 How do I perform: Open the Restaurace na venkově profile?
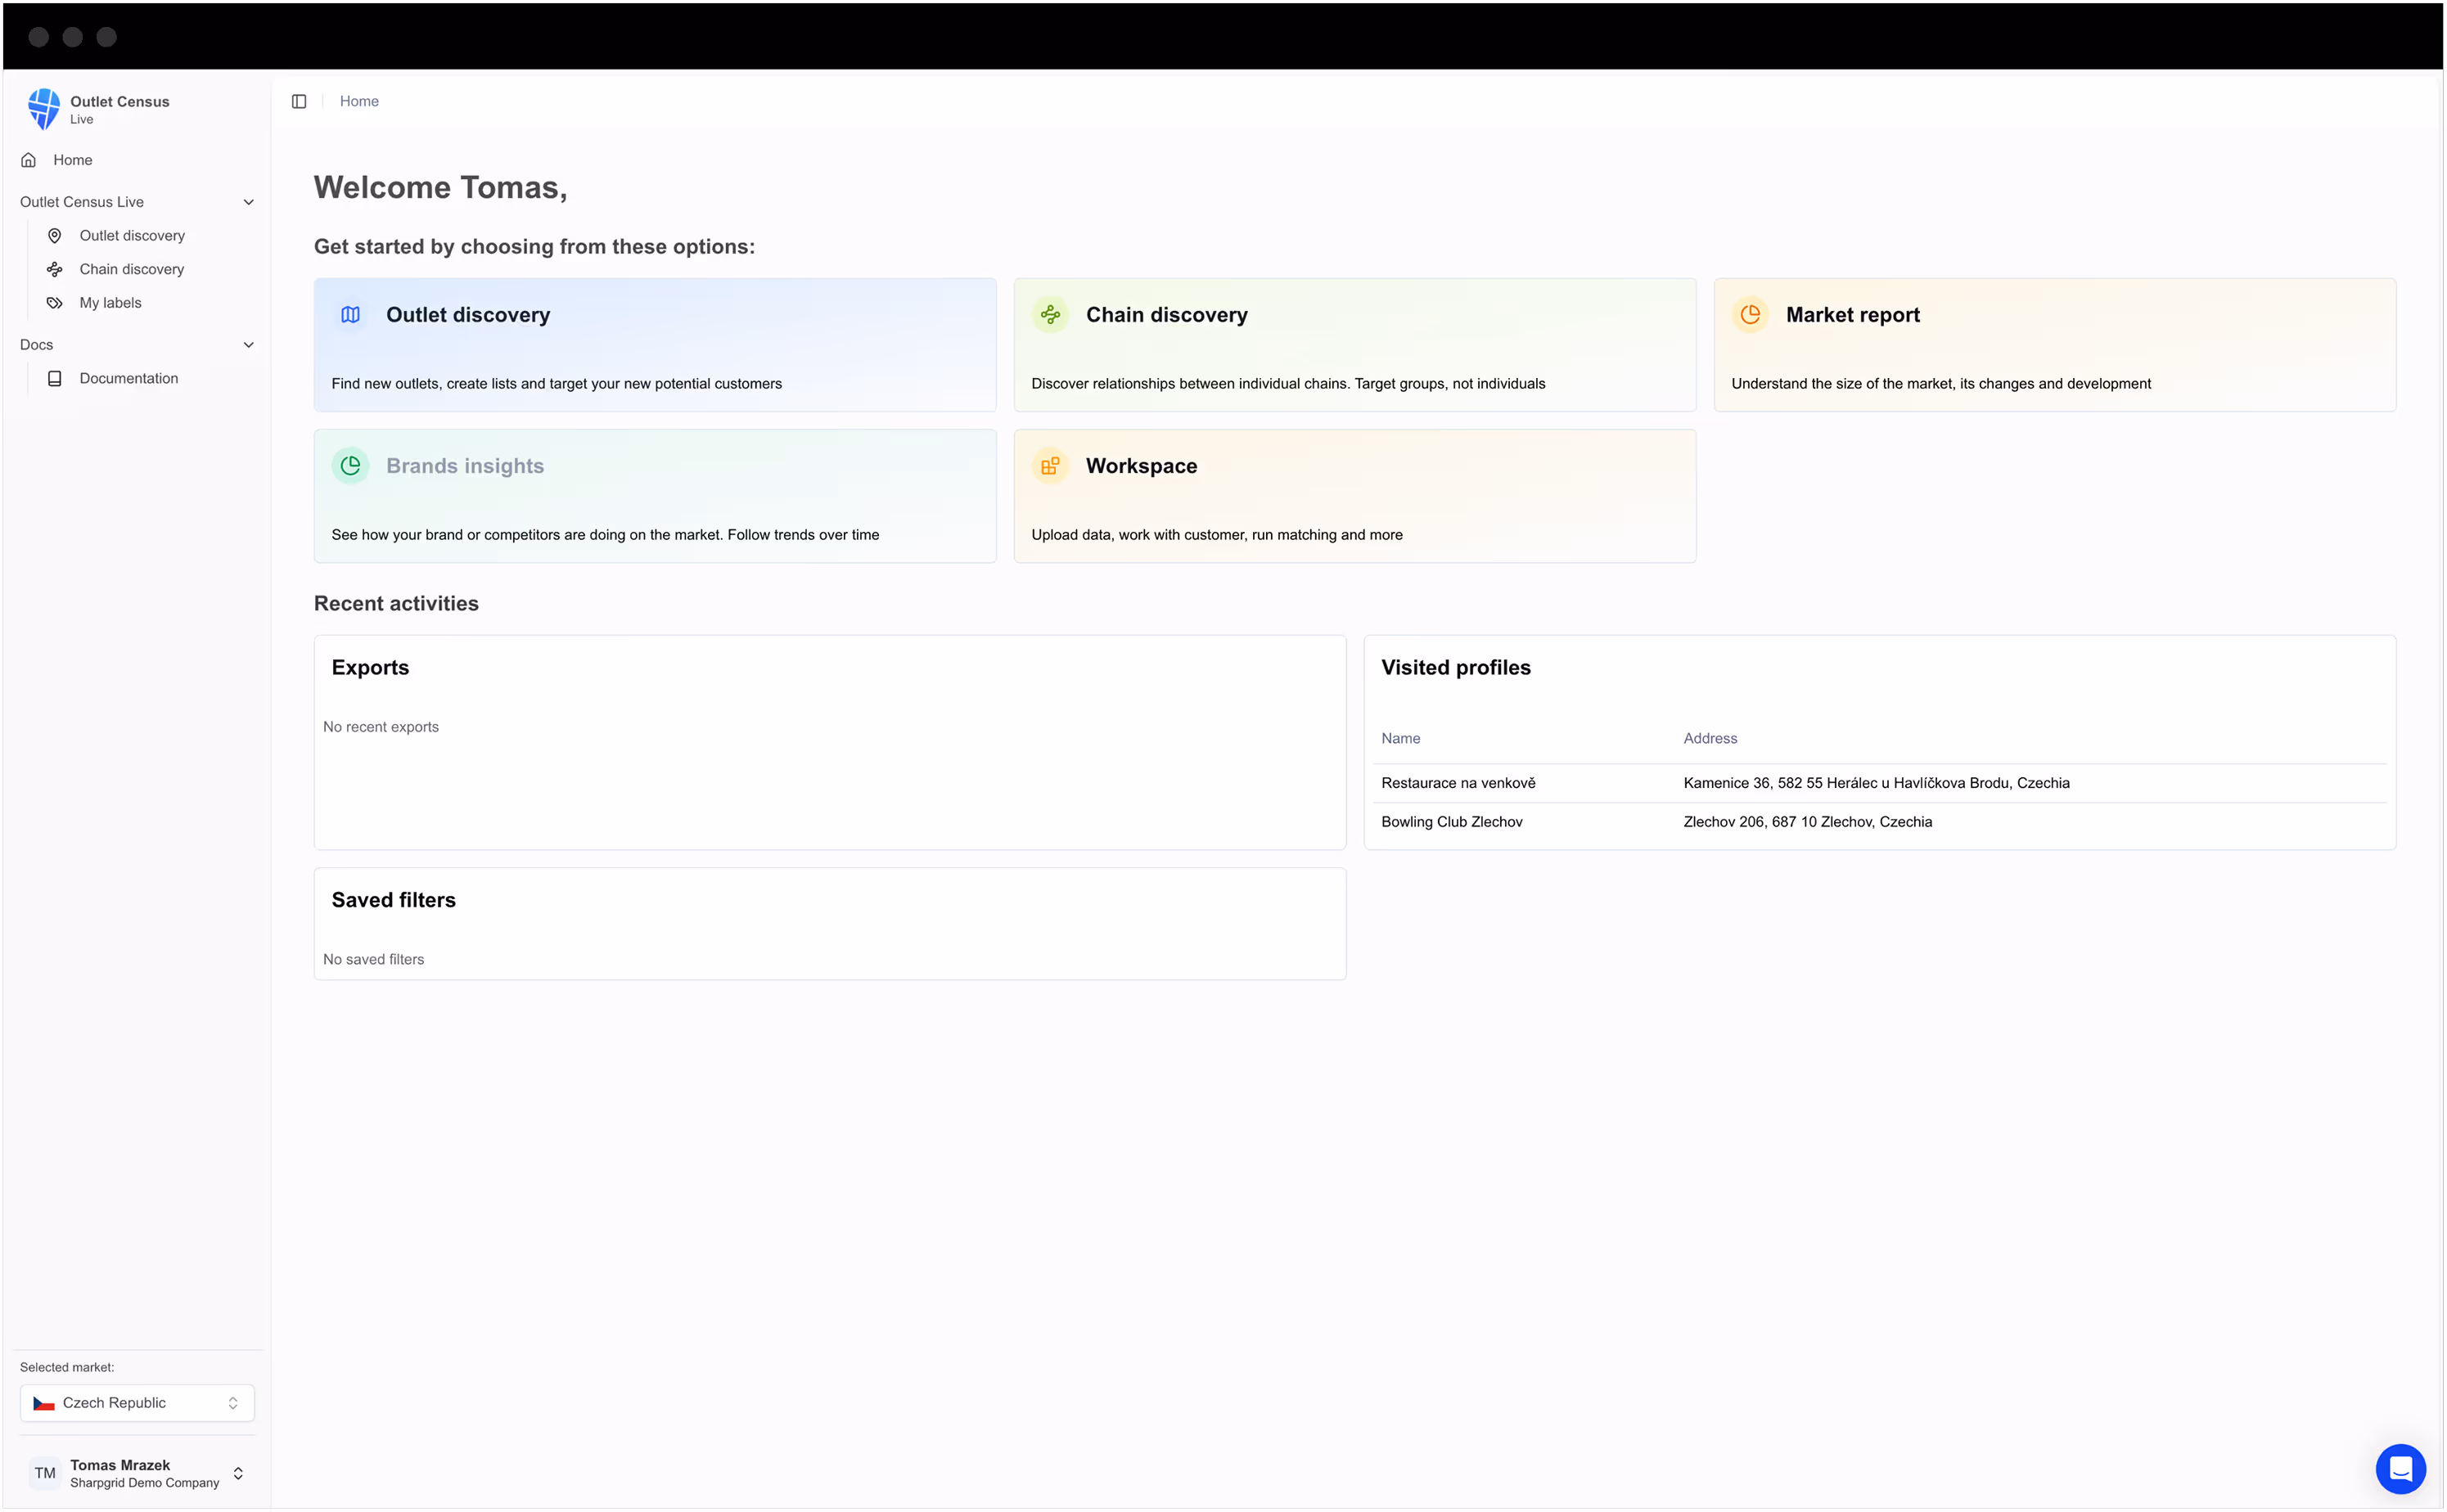tap(1457, 782)
